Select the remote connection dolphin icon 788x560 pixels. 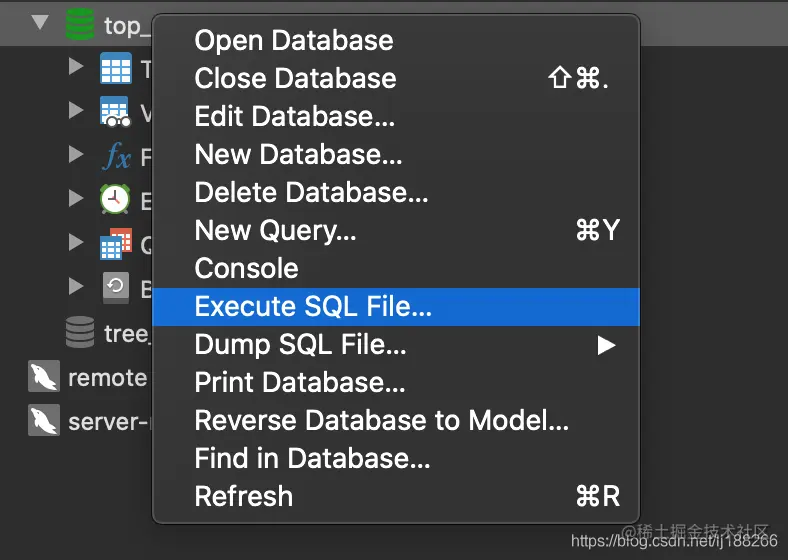tap(44, 376)
